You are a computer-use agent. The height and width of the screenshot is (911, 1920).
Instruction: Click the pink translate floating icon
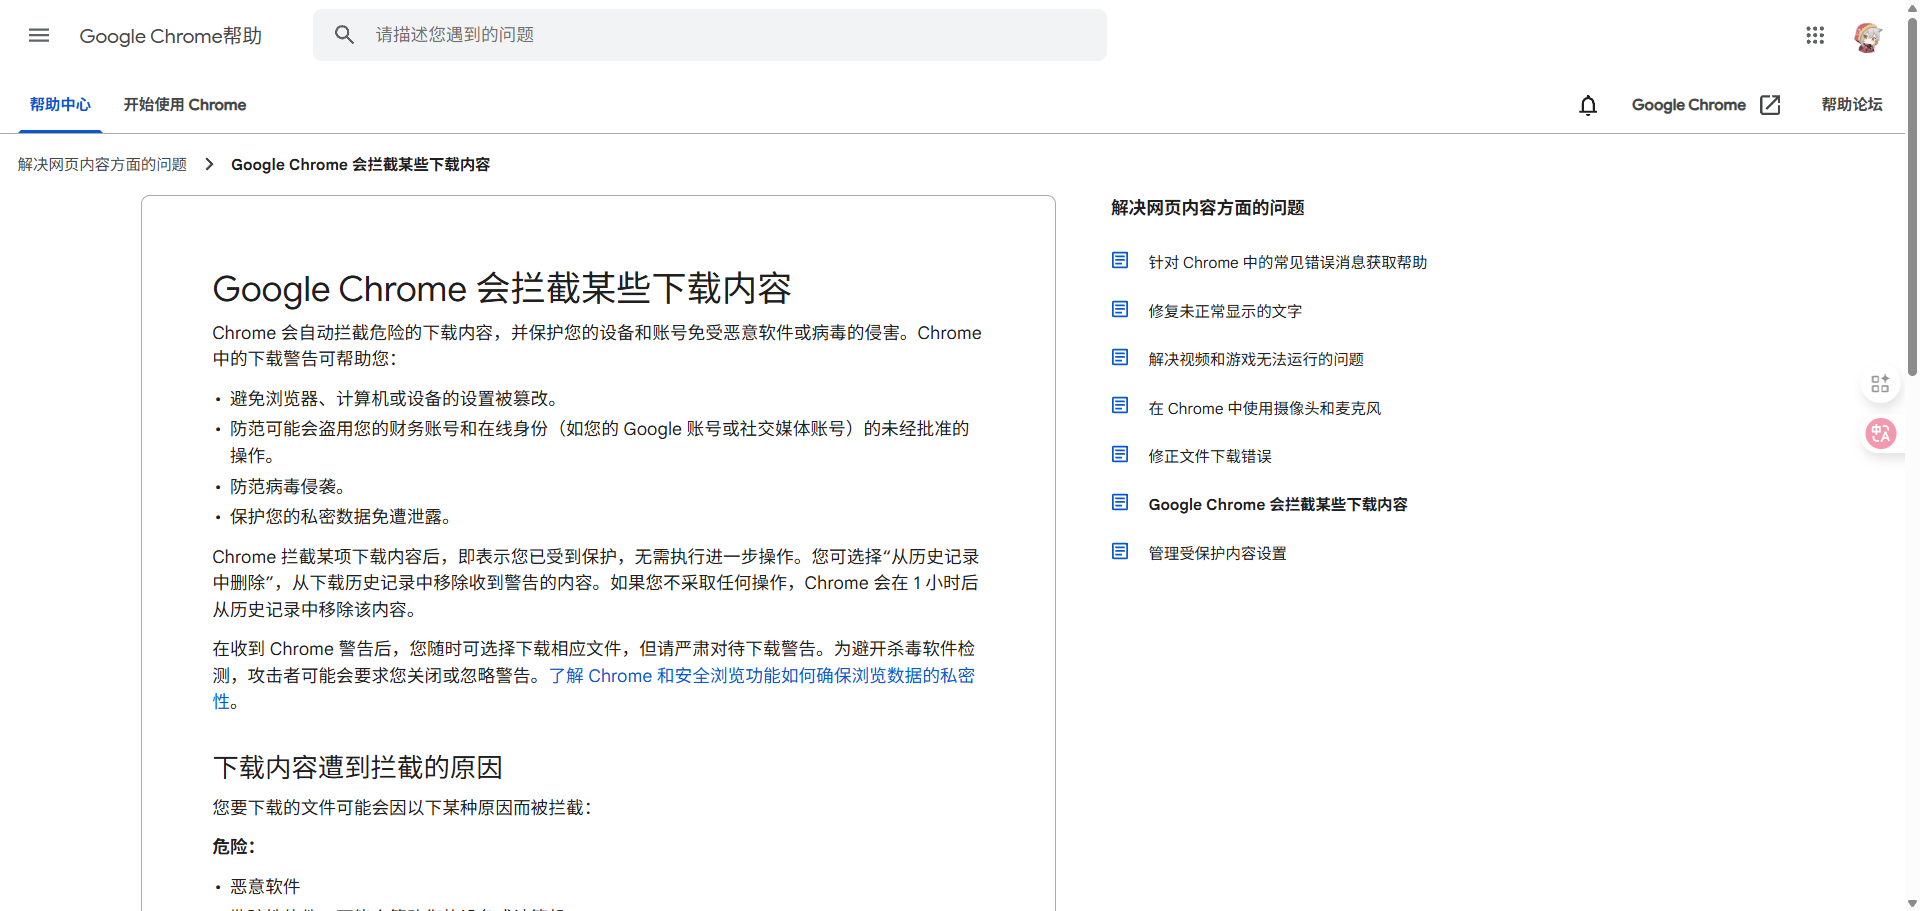pyautogui.click(x=1881, y=433)
